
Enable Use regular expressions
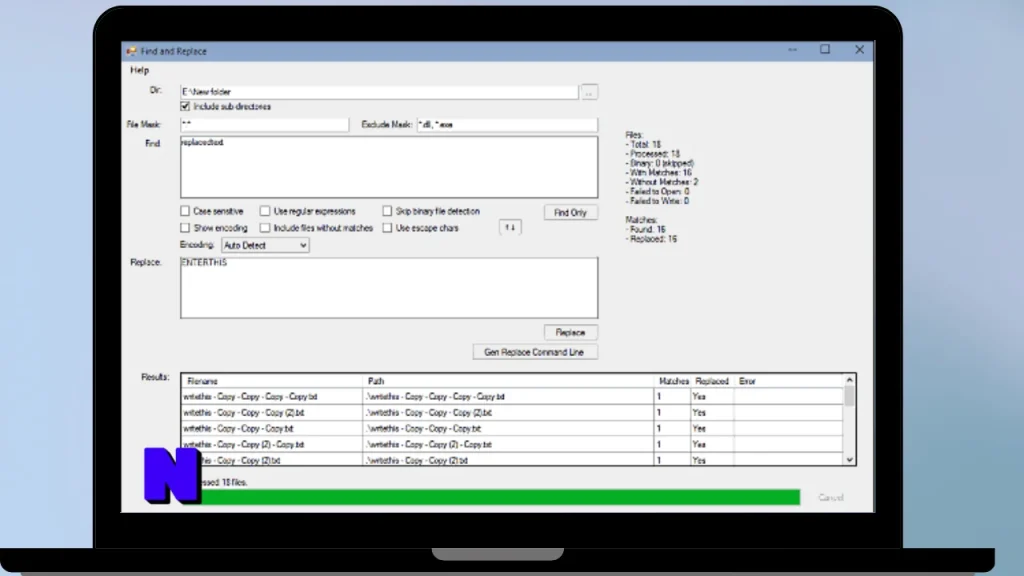[265, 211]
